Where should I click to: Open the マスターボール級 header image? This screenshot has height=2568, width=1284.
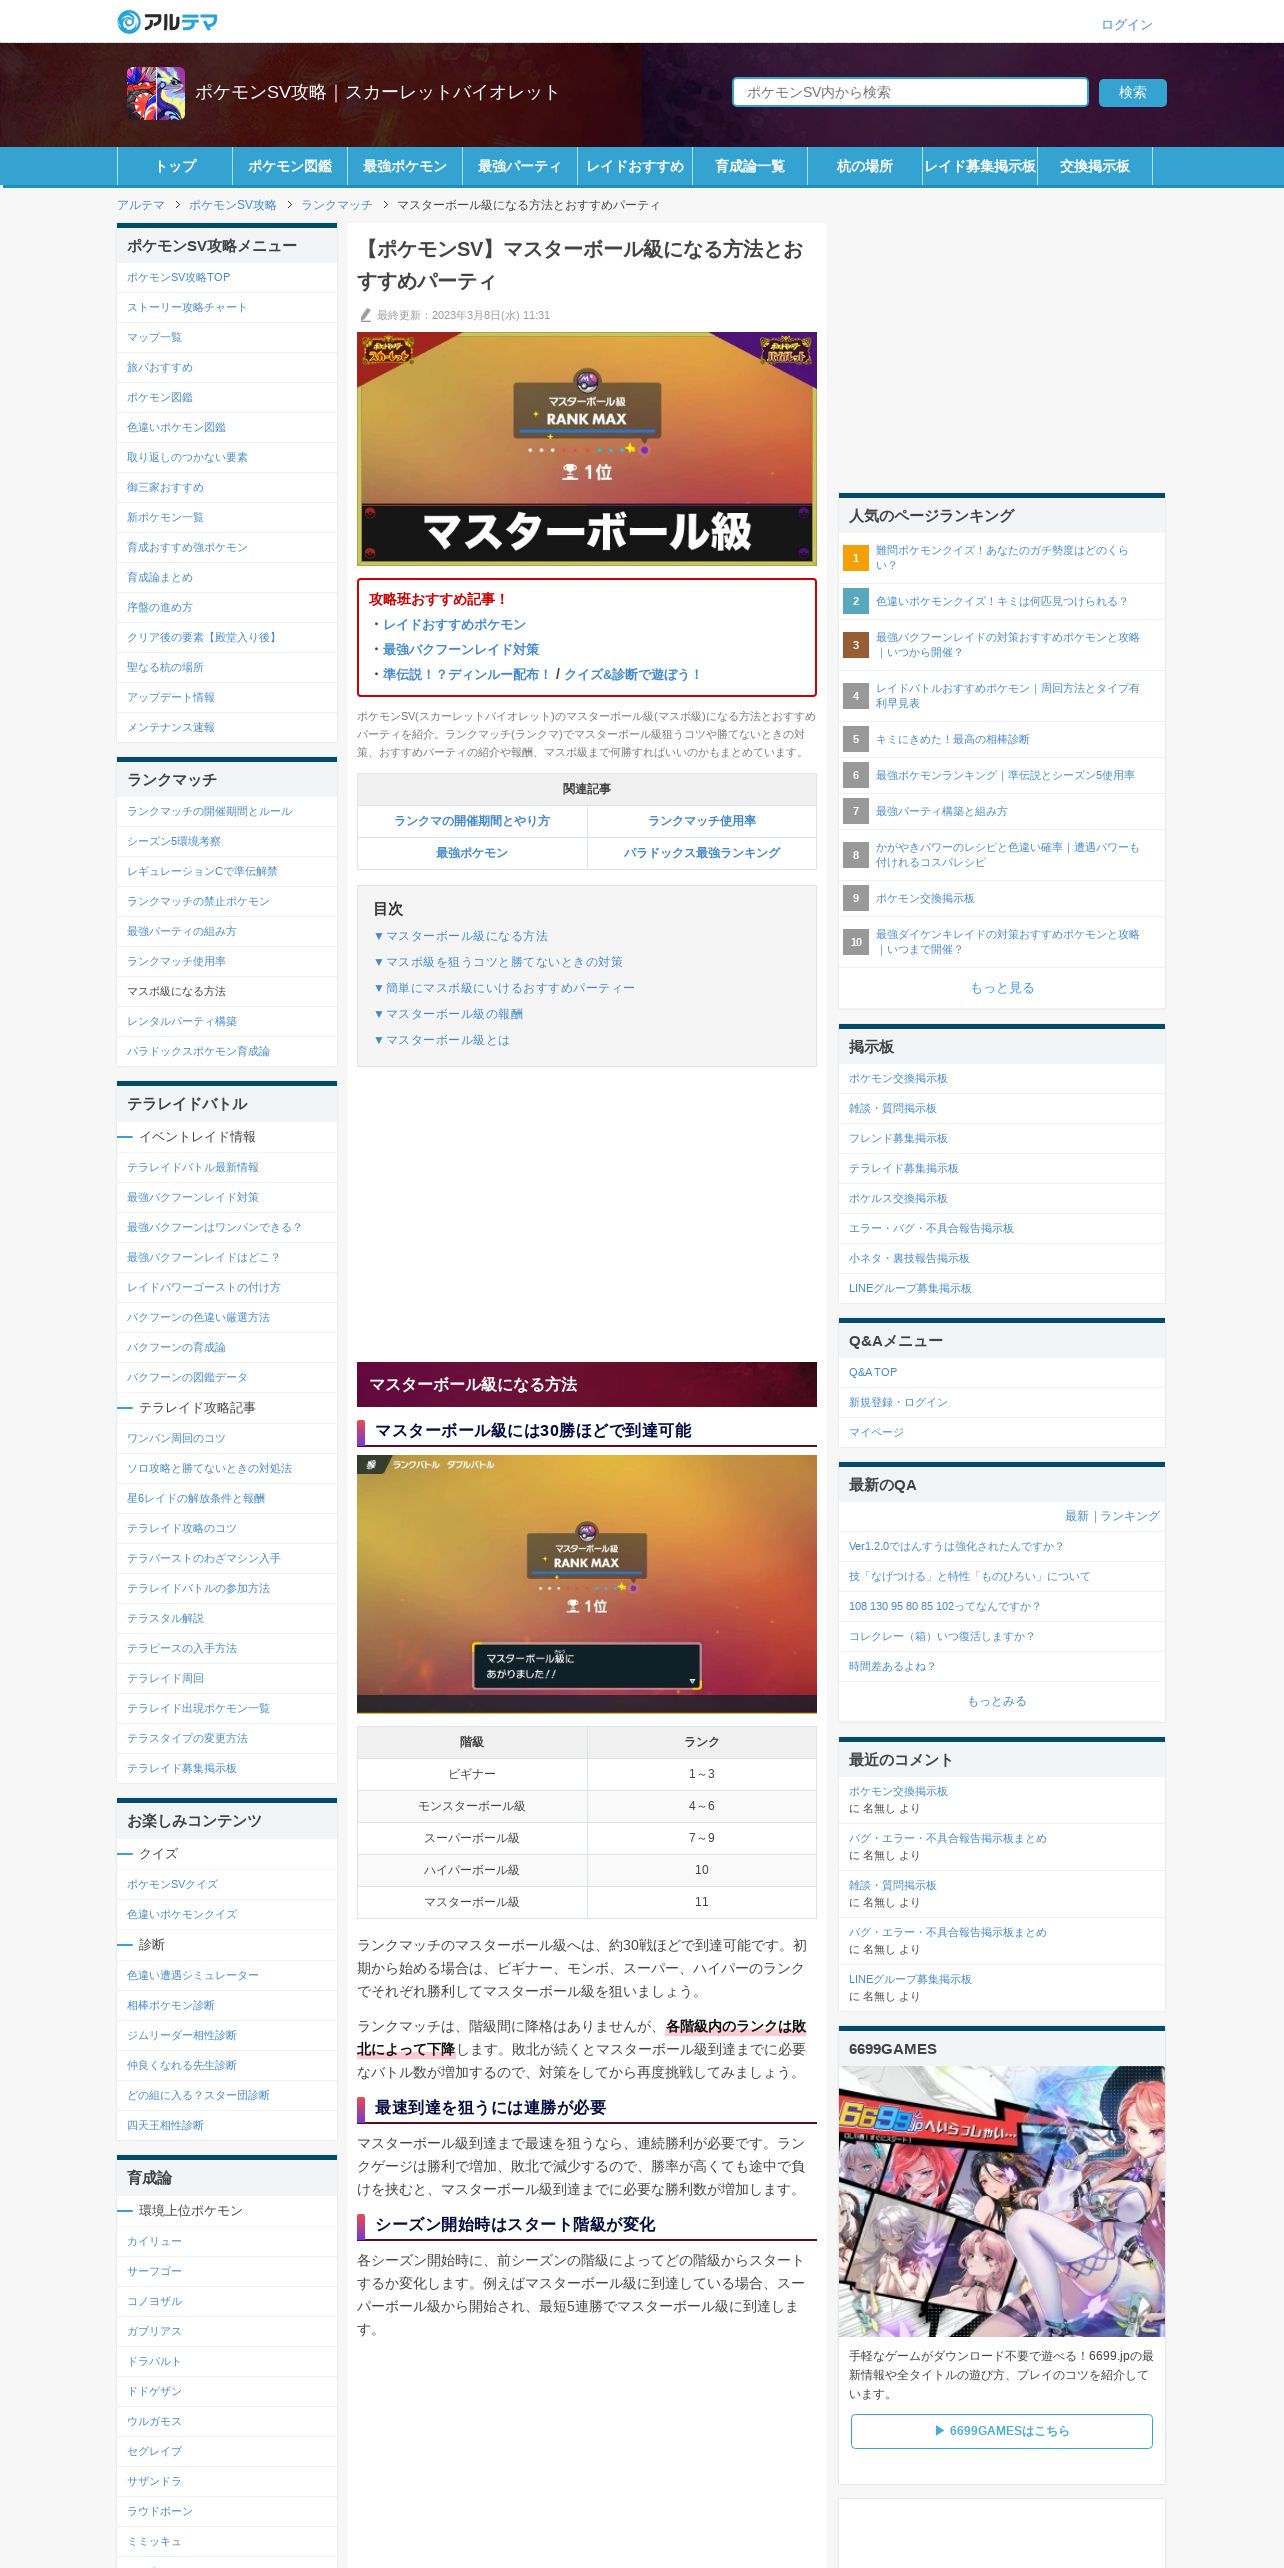coord(587,449)
